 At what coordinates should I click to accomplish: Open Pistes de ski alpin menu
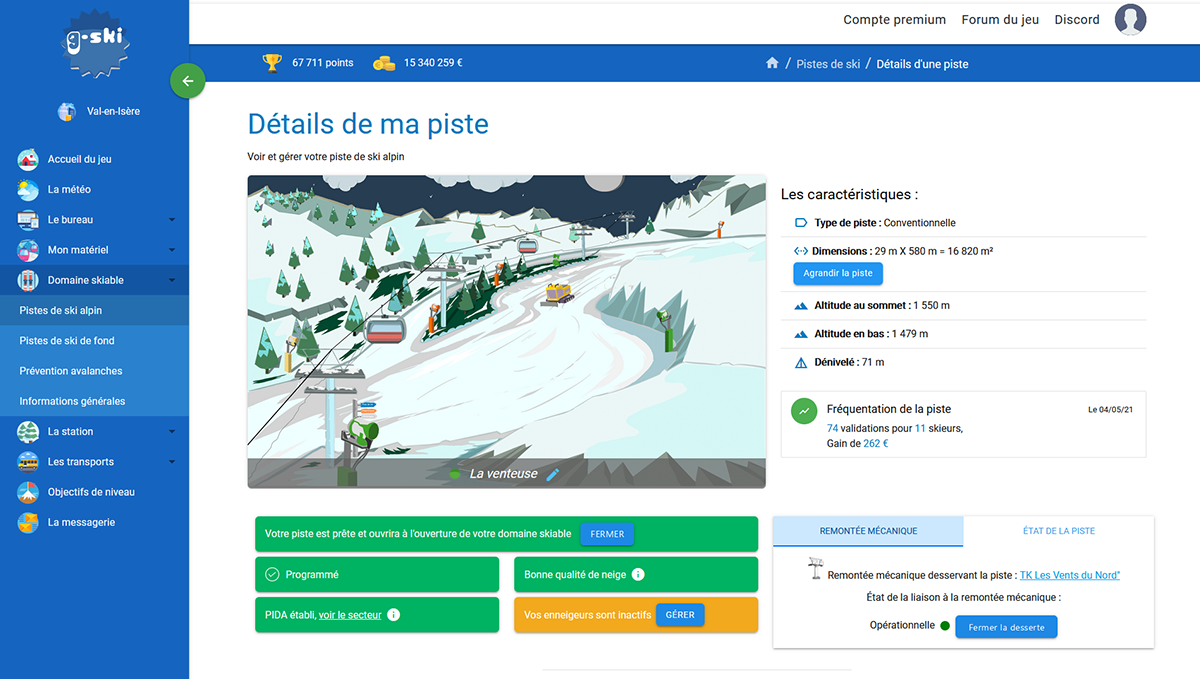point(94,311)
